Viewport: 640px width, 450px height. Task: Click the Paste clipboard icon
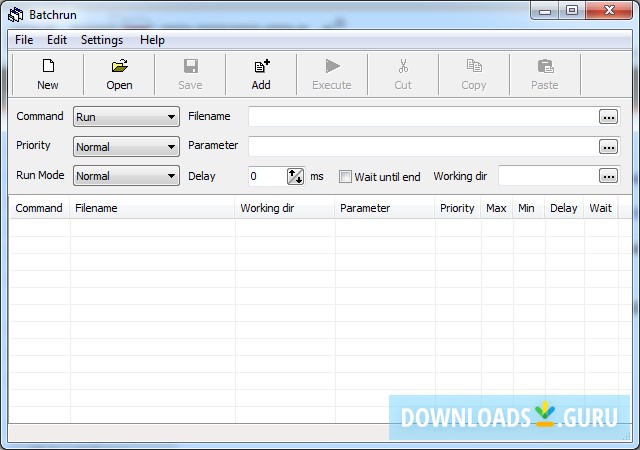coord(545,66)
